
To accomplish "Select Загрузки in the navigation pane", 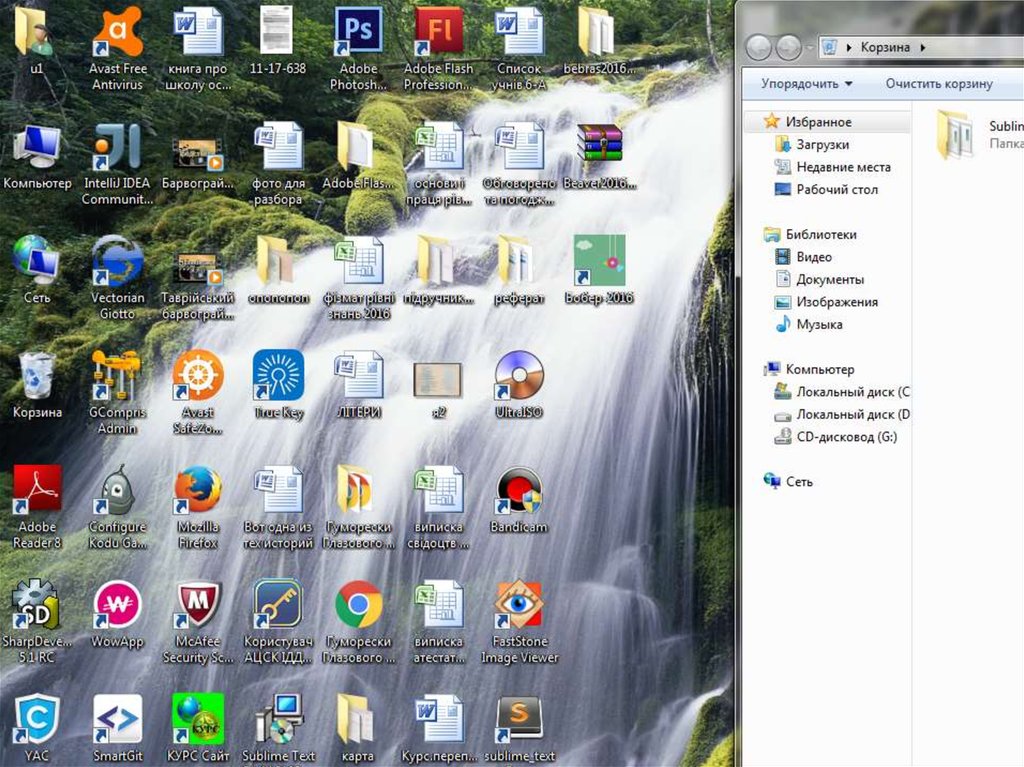I will (822, 145).
